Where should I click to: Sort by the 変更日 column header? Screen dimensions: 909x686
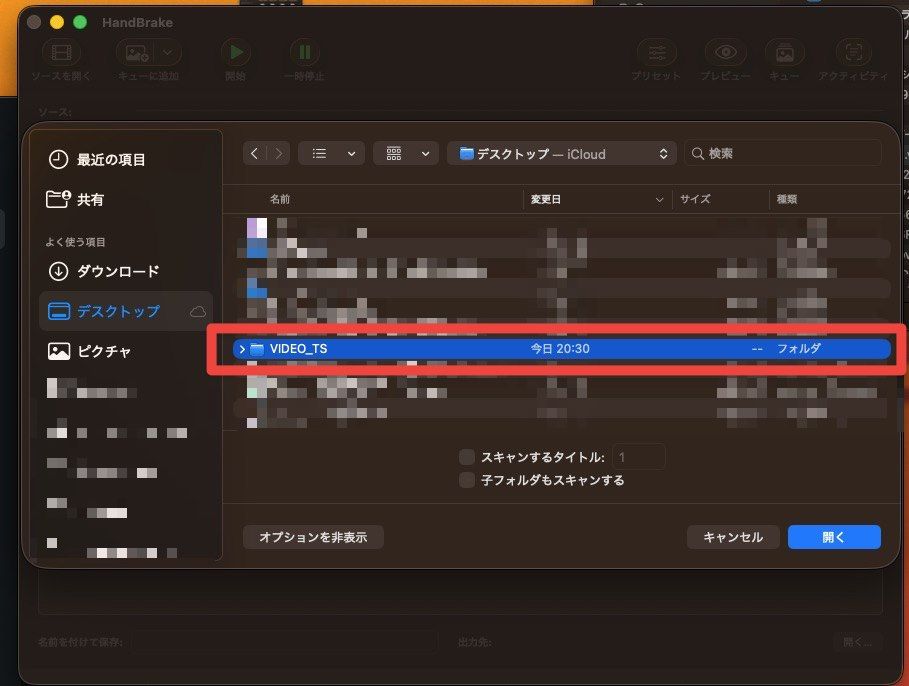pyautogui.click(x=546, y=199)
